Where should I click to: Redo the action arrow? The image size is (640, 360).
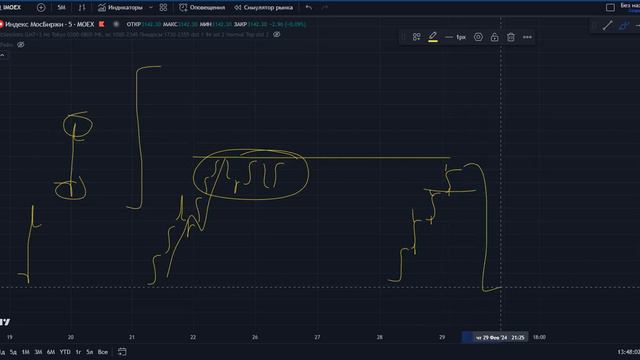click(324, 7)
